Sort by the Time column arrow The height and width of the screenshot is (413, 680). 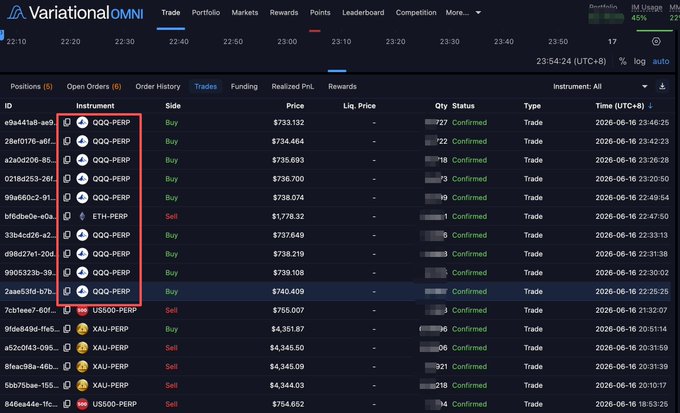click(650, 105)
